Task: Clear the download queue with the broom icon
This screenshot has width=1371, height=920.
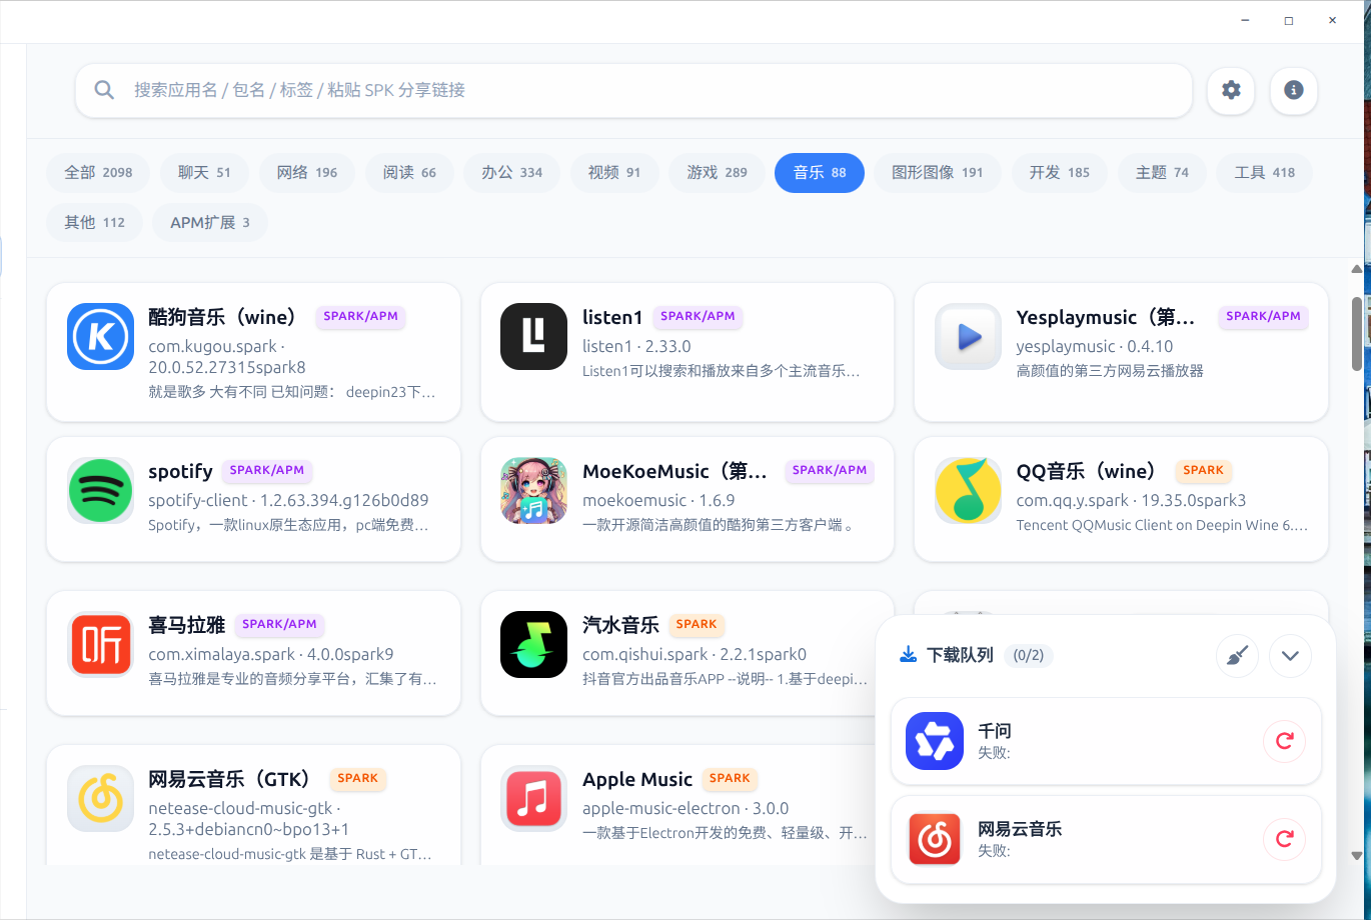Action: point(1238,656)
